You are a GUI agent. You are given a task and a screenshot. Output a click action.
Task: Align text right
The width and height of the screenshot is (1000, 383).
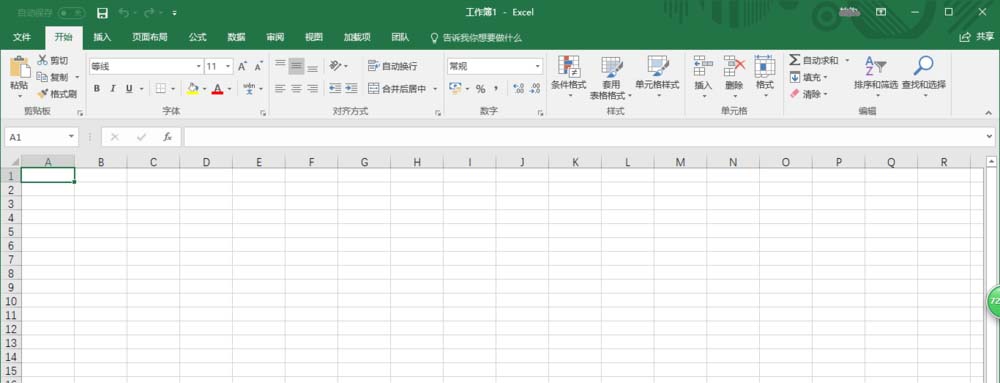[312, 89]
